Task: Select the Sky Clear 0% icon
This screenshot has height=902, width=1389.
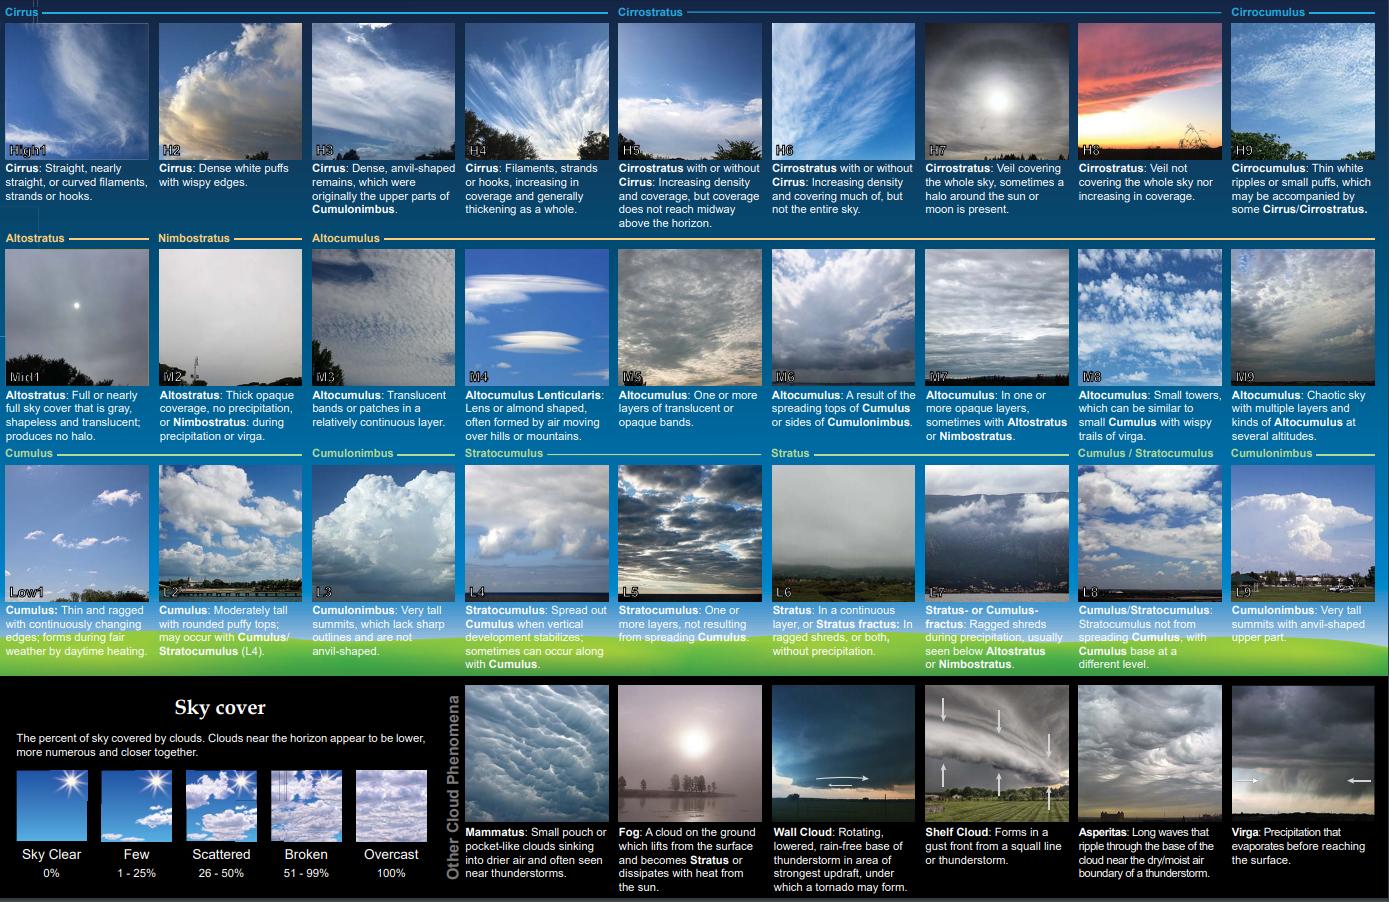Action: pyautogui.click(x=51, y=805)
